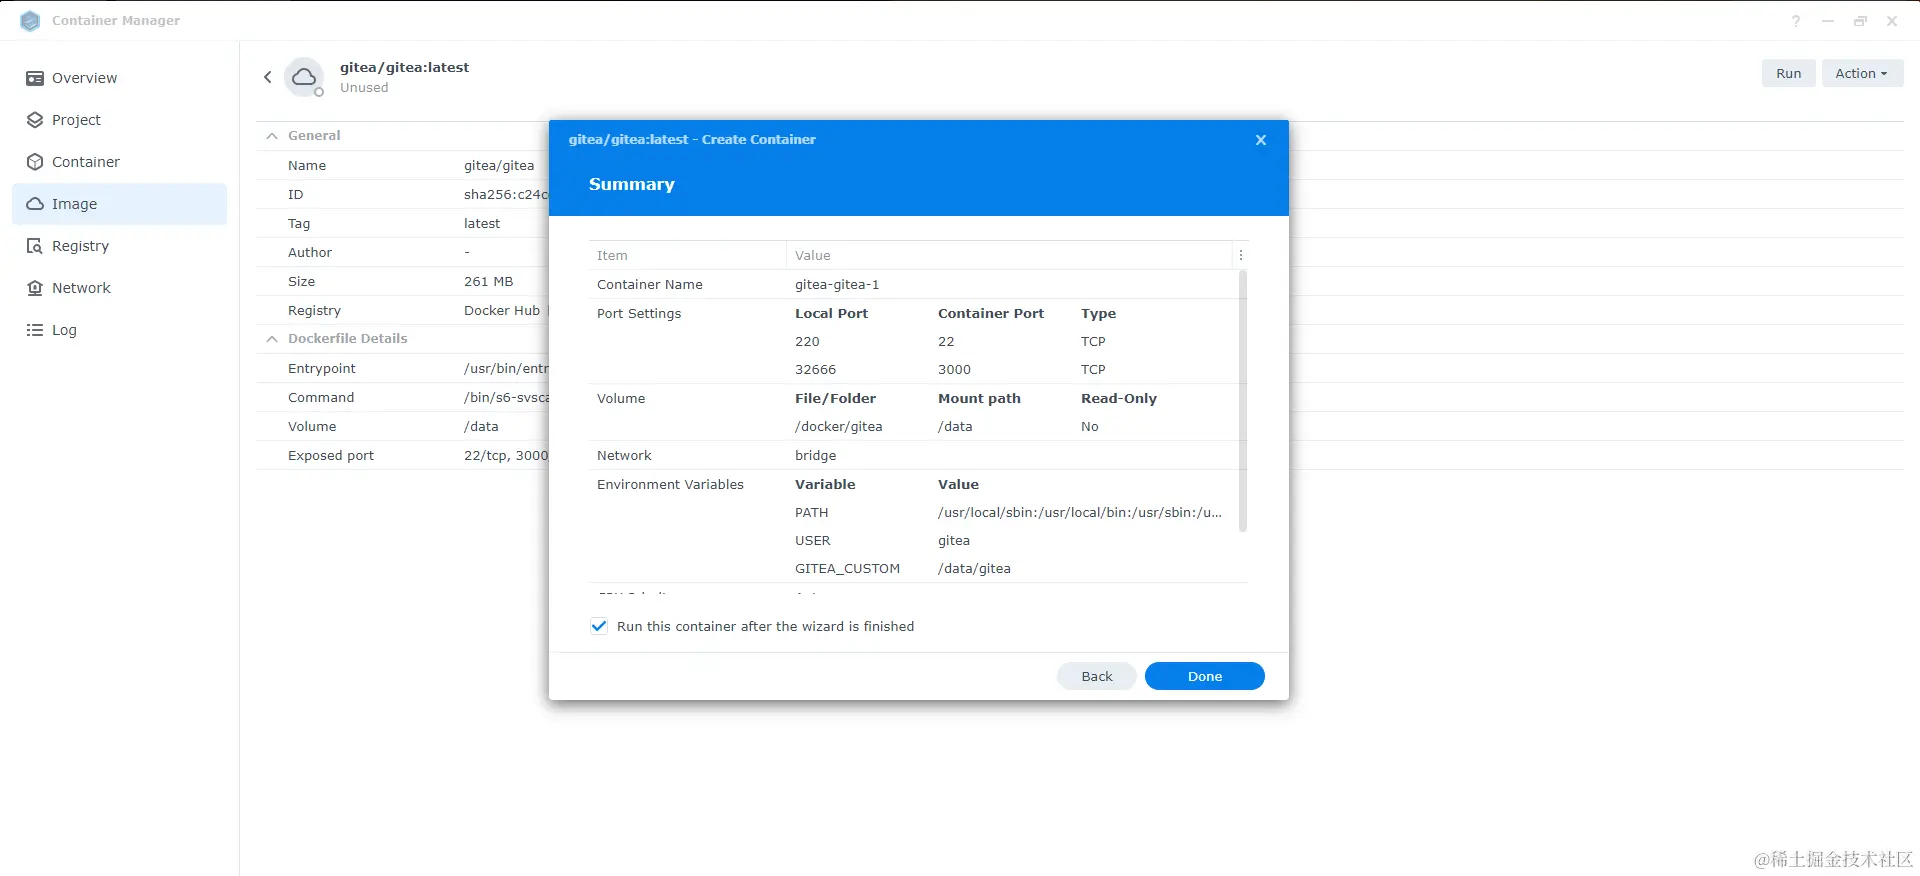Click local port 32666 value
The width and height of the screenshot is (1920, 876).
point(815,370)
